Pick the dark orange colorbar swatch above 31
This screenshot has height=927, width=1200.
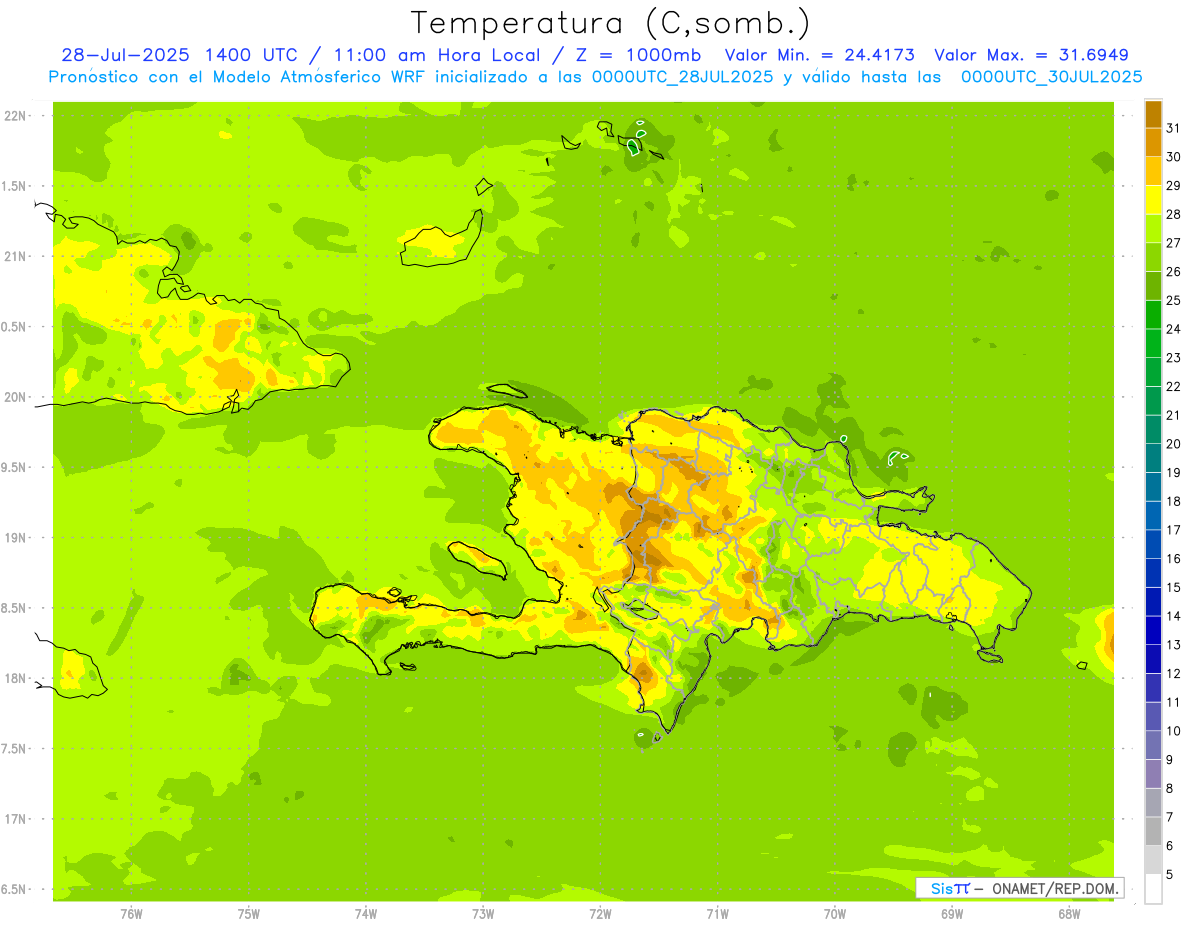click(x=1154, y=114)
